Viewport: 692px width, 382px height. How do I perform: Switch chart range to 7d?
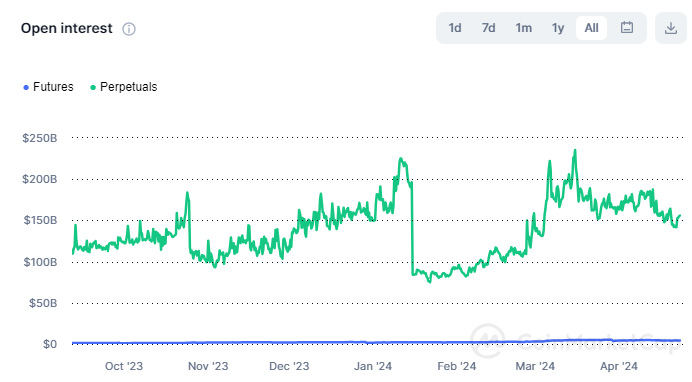pos(489,28)
